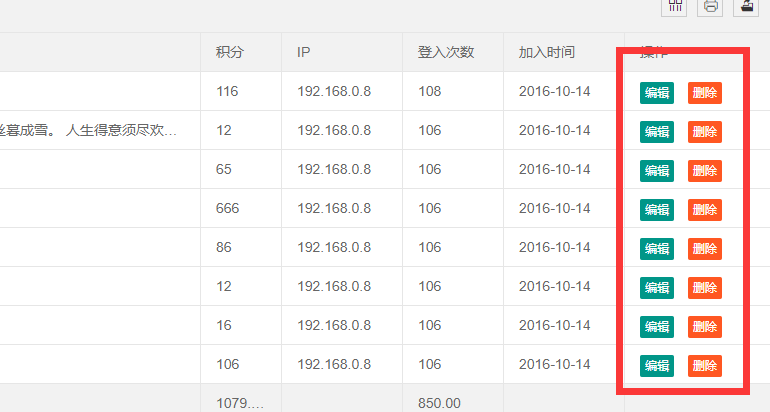Screen dimensions: 770x412
Task: Click the print table icon
Action: point(711,7)
